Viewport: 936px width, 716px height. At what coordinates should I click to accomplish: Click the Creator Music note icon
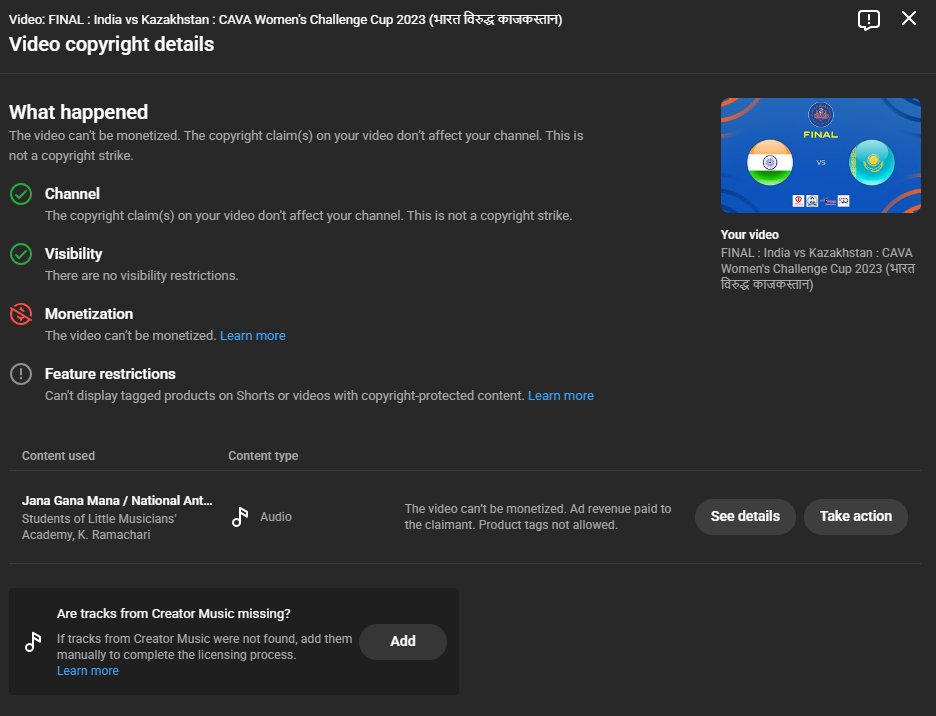(33, 642)
